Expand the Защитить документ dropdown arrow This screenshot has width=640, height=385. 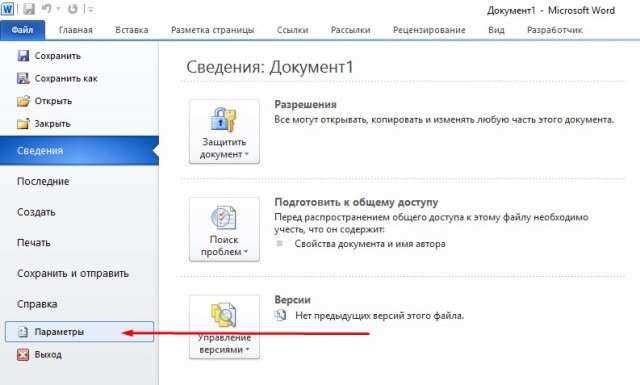click(247, 155)
